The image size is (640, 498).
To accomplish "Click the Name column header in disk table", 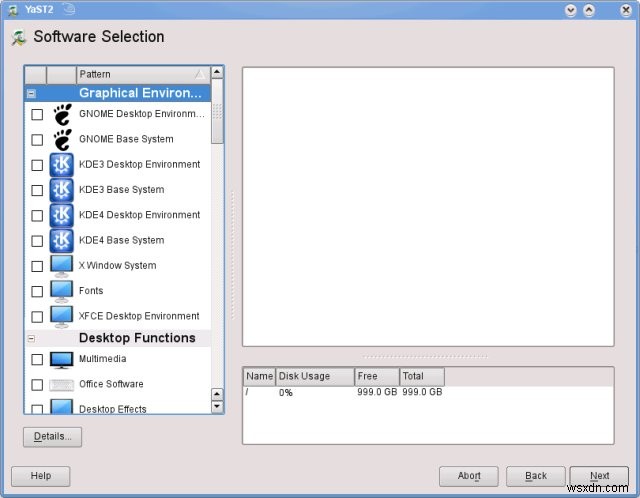I will click(260, 376).
